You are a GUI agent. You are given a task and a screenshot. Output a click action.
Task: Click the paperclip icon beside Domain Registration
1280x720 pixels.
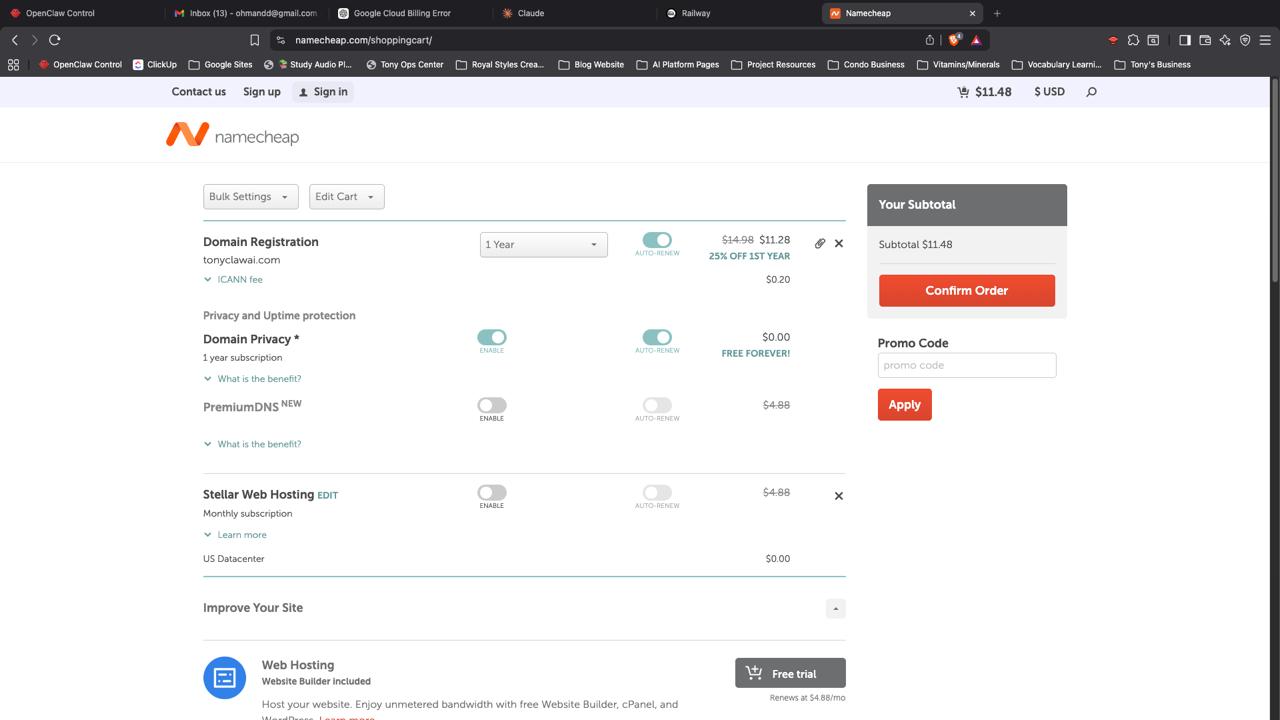coord(820,243)
